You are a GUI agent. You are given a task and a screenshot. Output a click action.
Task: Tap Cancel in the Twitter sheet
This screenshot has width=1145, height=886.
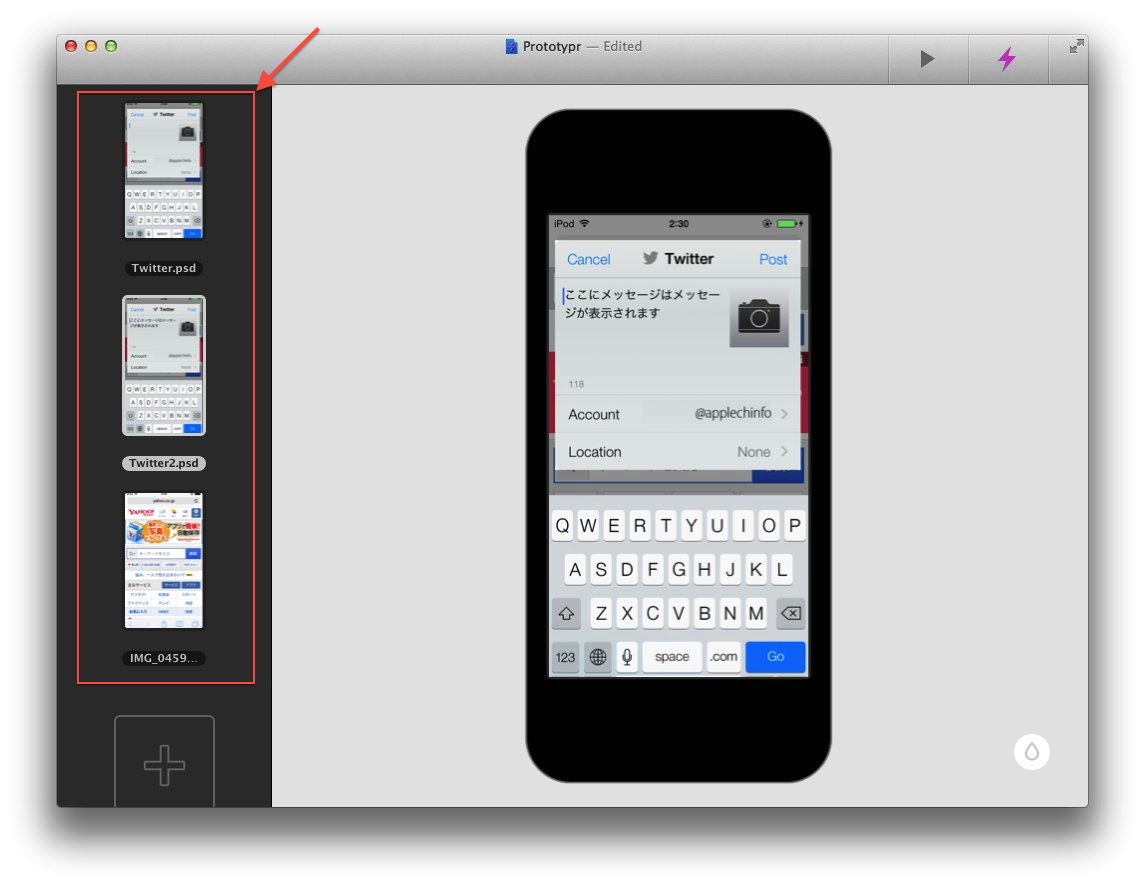pyautogui.click(x=589, y=259)
